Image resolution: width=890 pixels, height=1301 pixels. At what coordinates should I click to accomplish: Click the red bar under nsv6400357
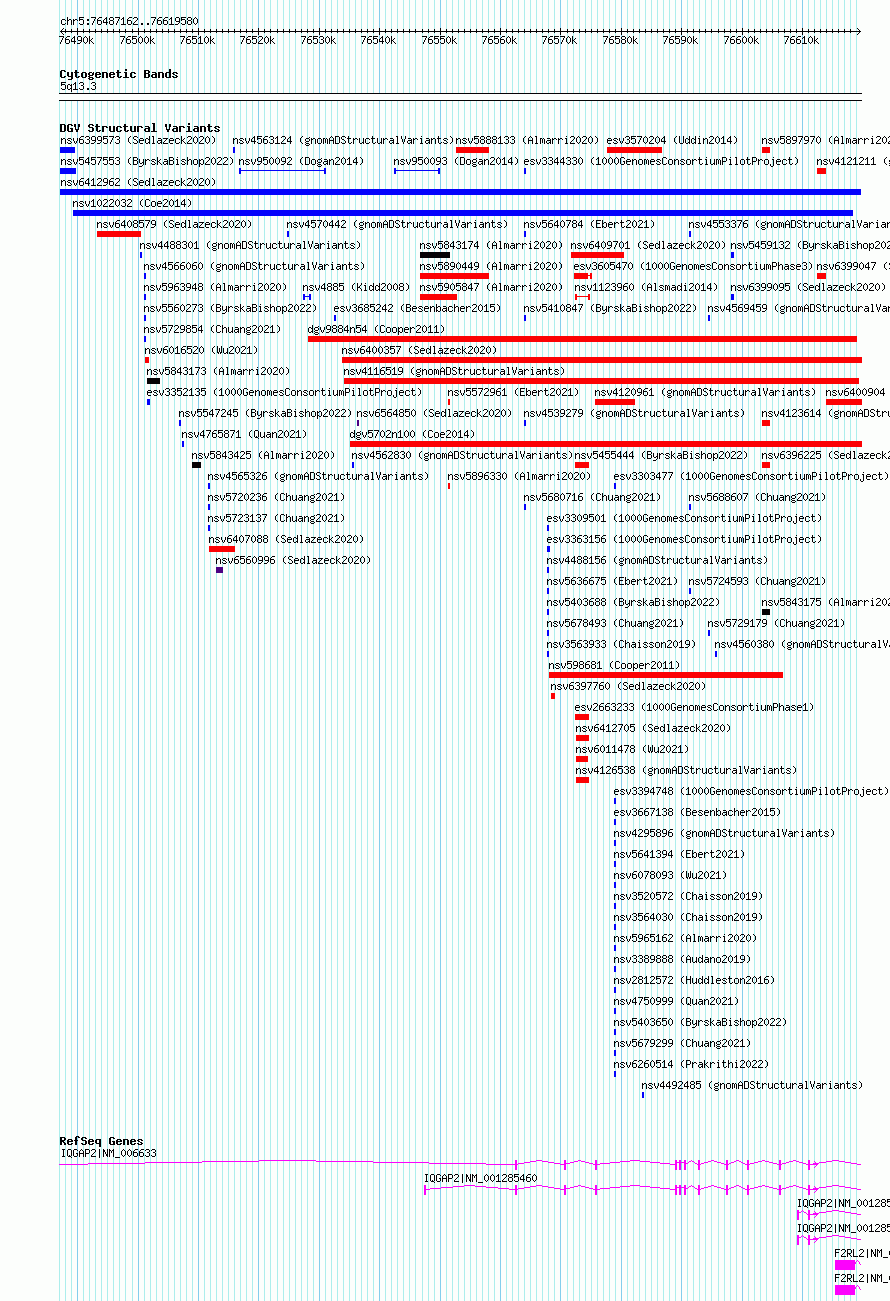pyautogui.click(x=602, y=360)
